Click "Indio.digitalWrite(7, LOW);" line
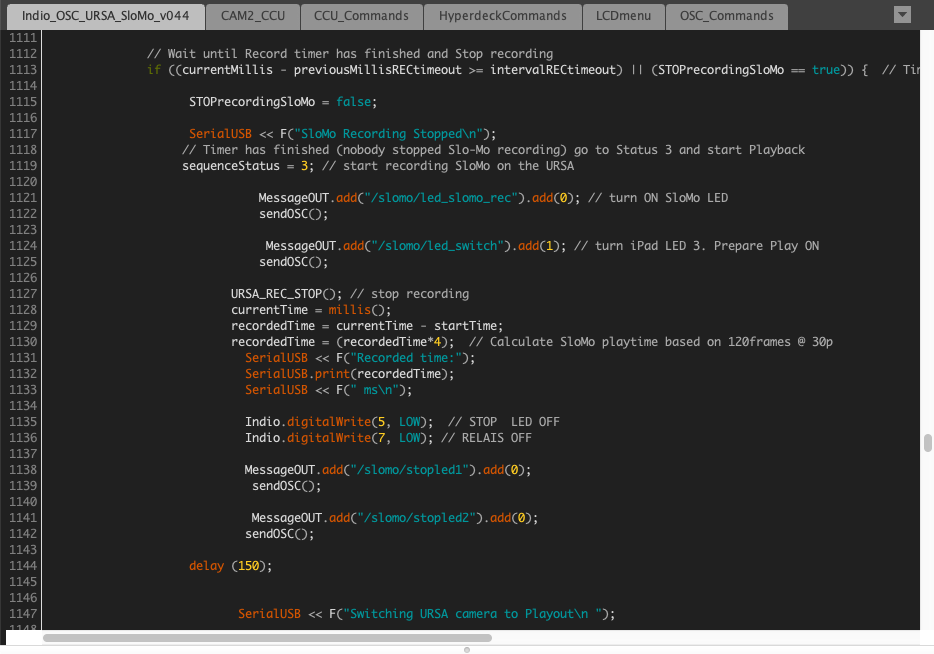This screenshot has height=654, width=934. coord(339,438)
